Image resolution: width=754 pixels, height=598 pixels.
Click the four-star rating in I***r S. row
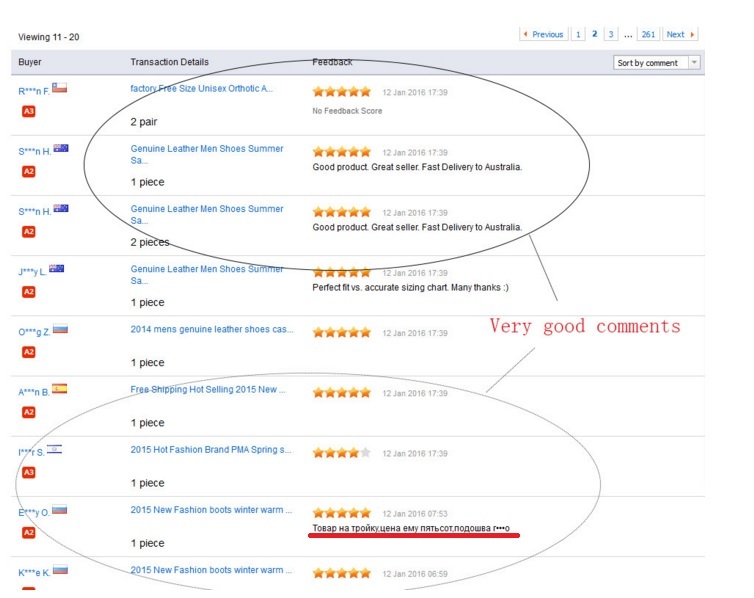pyautogui.click(x=341, y=453)
